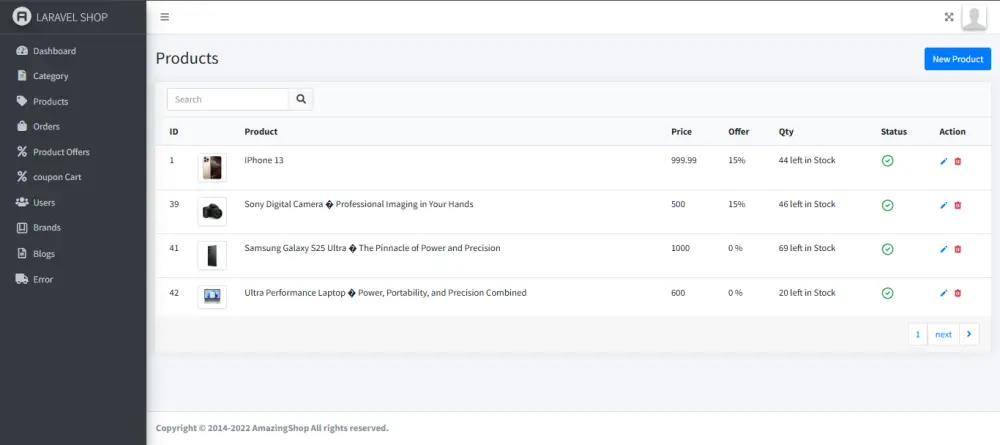Click the Products tag icon

(22, 101)
